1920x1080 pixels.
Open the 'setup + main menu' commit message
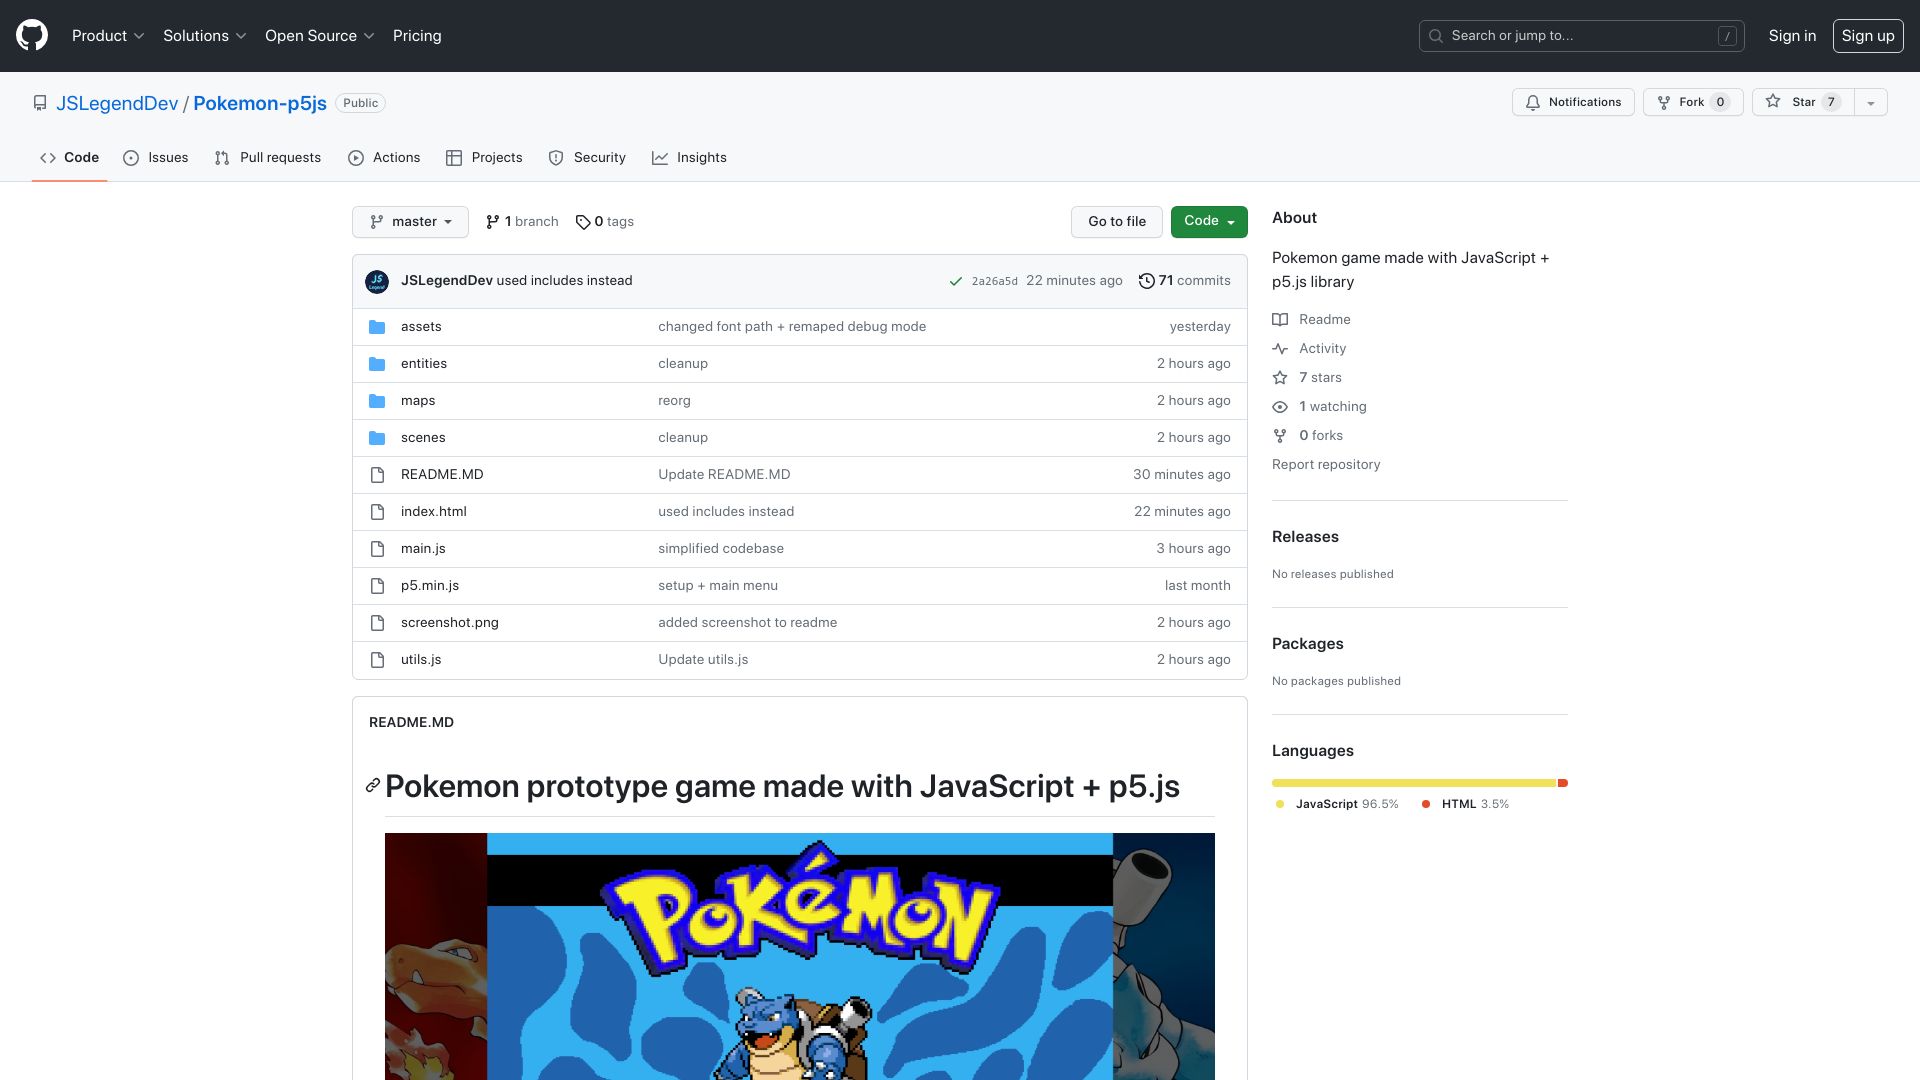(718, 586)
